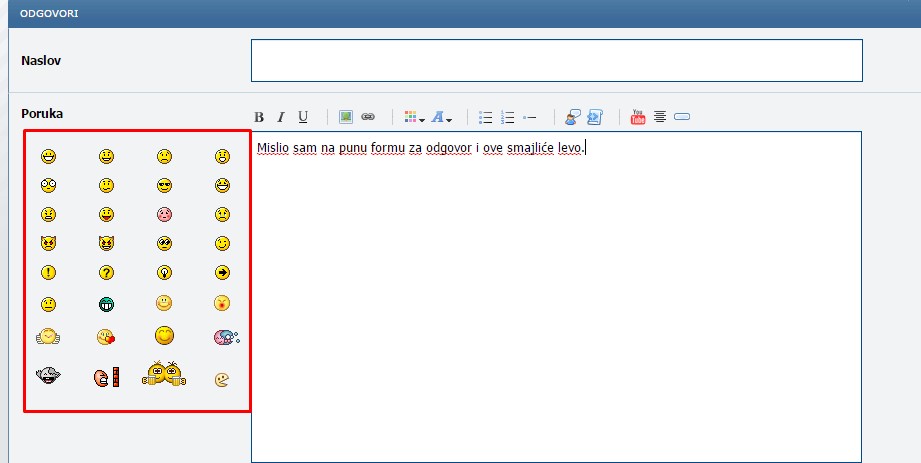Insert the crying smiley in third row
The image size is (921, 463).
[222, 214]
